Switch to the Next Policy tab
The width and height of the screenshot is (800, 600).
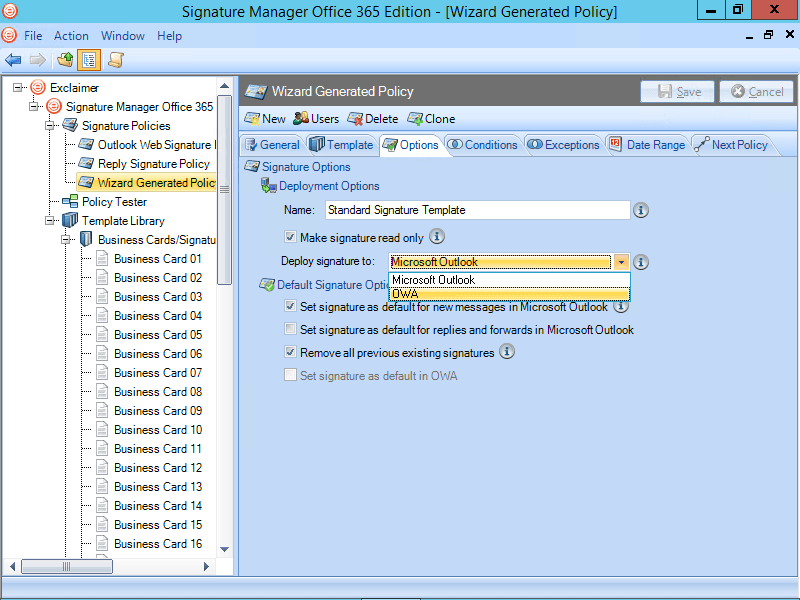tap(731, 145)
